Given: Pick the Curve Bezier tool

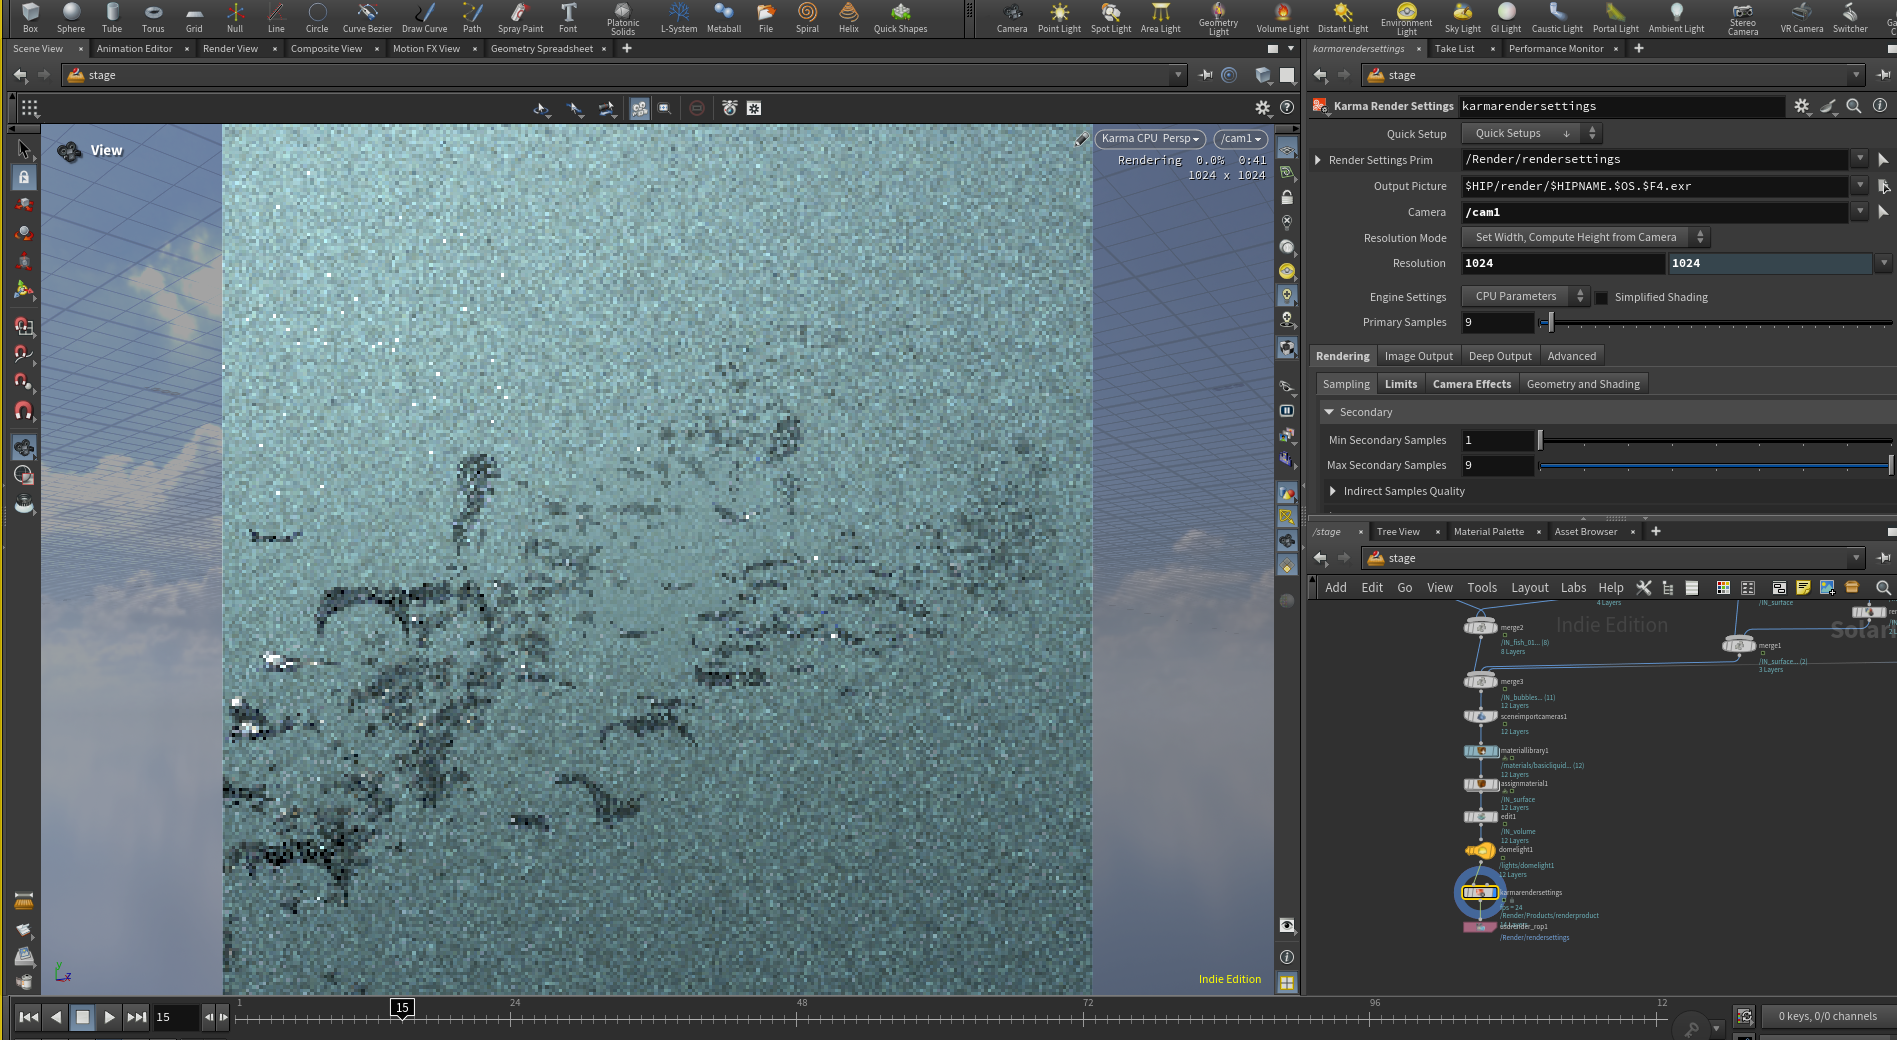Looking at the screenshot, I should (x=367, y=17).
